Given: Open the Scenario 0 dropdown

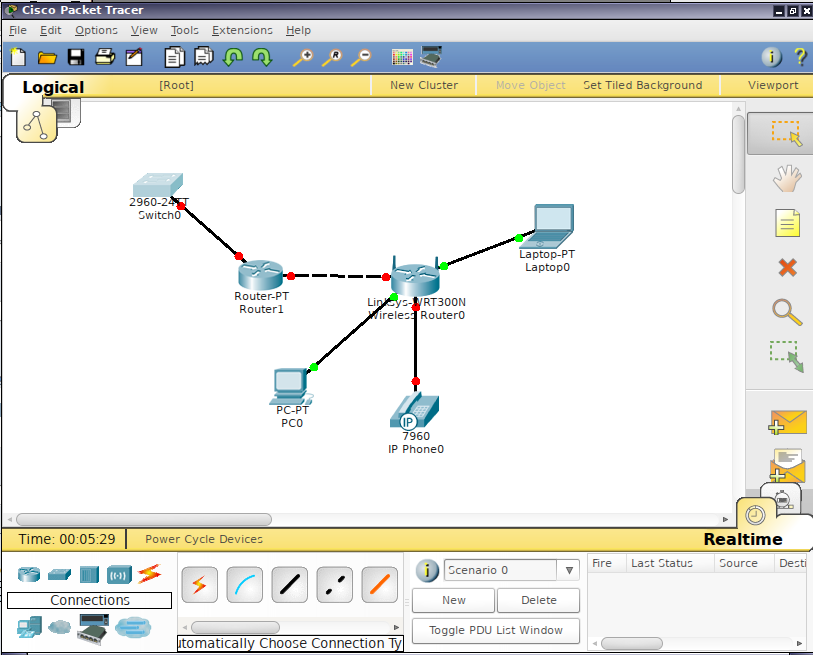Looking at the screenshot, I should (569, 570).
